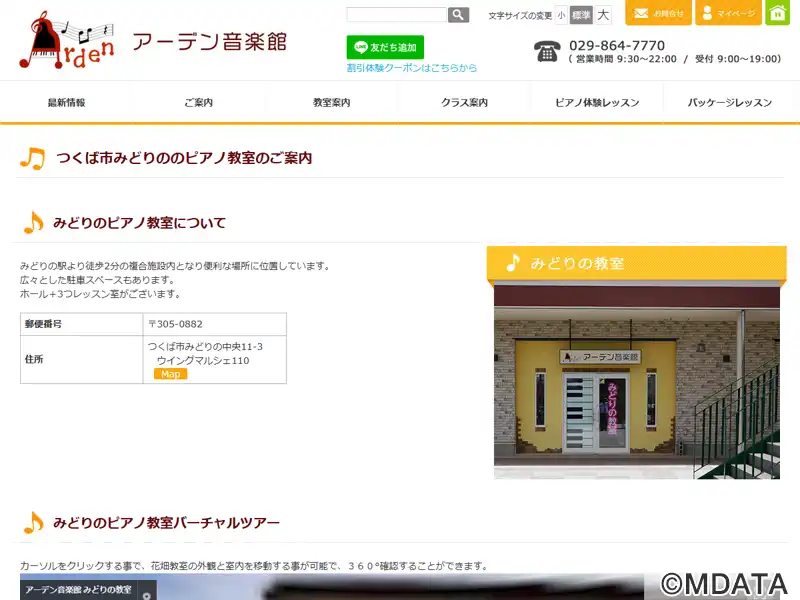Click the search magnifier button
Image resolution: width=800 pixels, height=600 pixels.
(458, 15)
